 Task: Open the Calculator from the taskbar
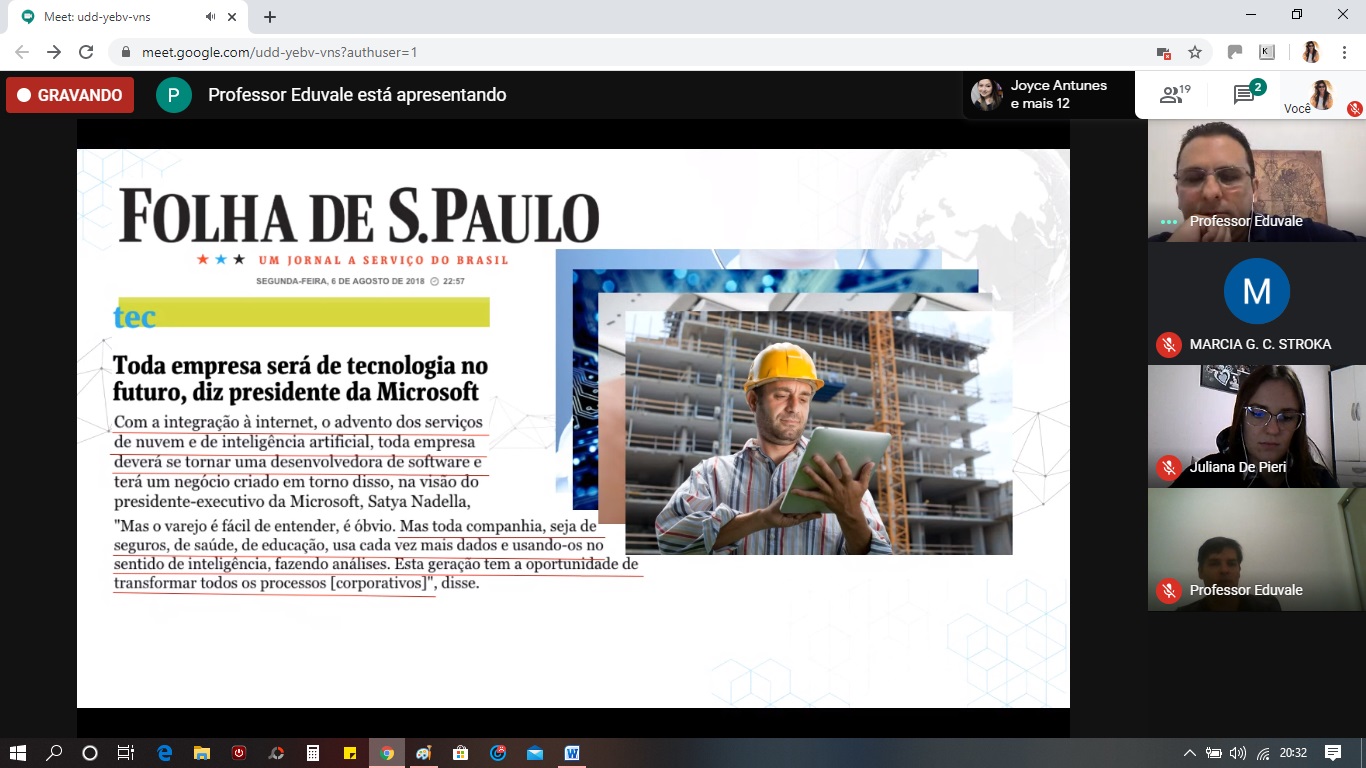tap(313, 753)
